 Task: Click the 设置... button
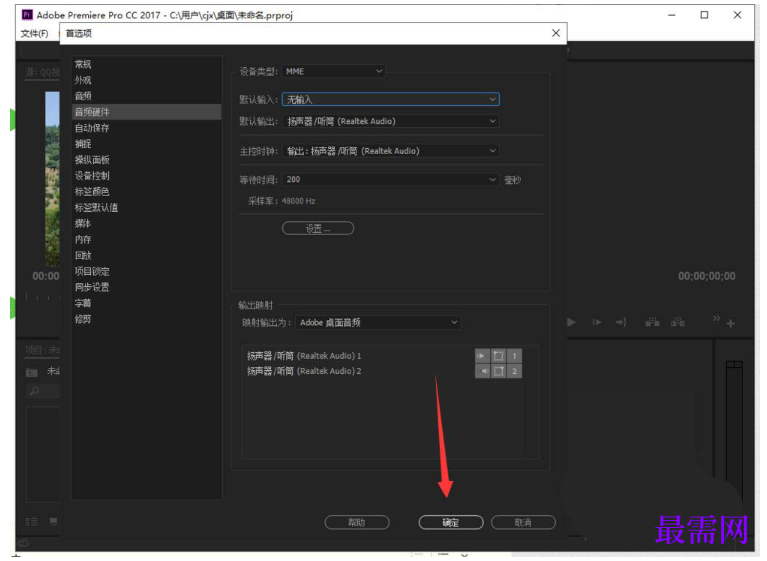pyautogui.click(x=318, y=228)
